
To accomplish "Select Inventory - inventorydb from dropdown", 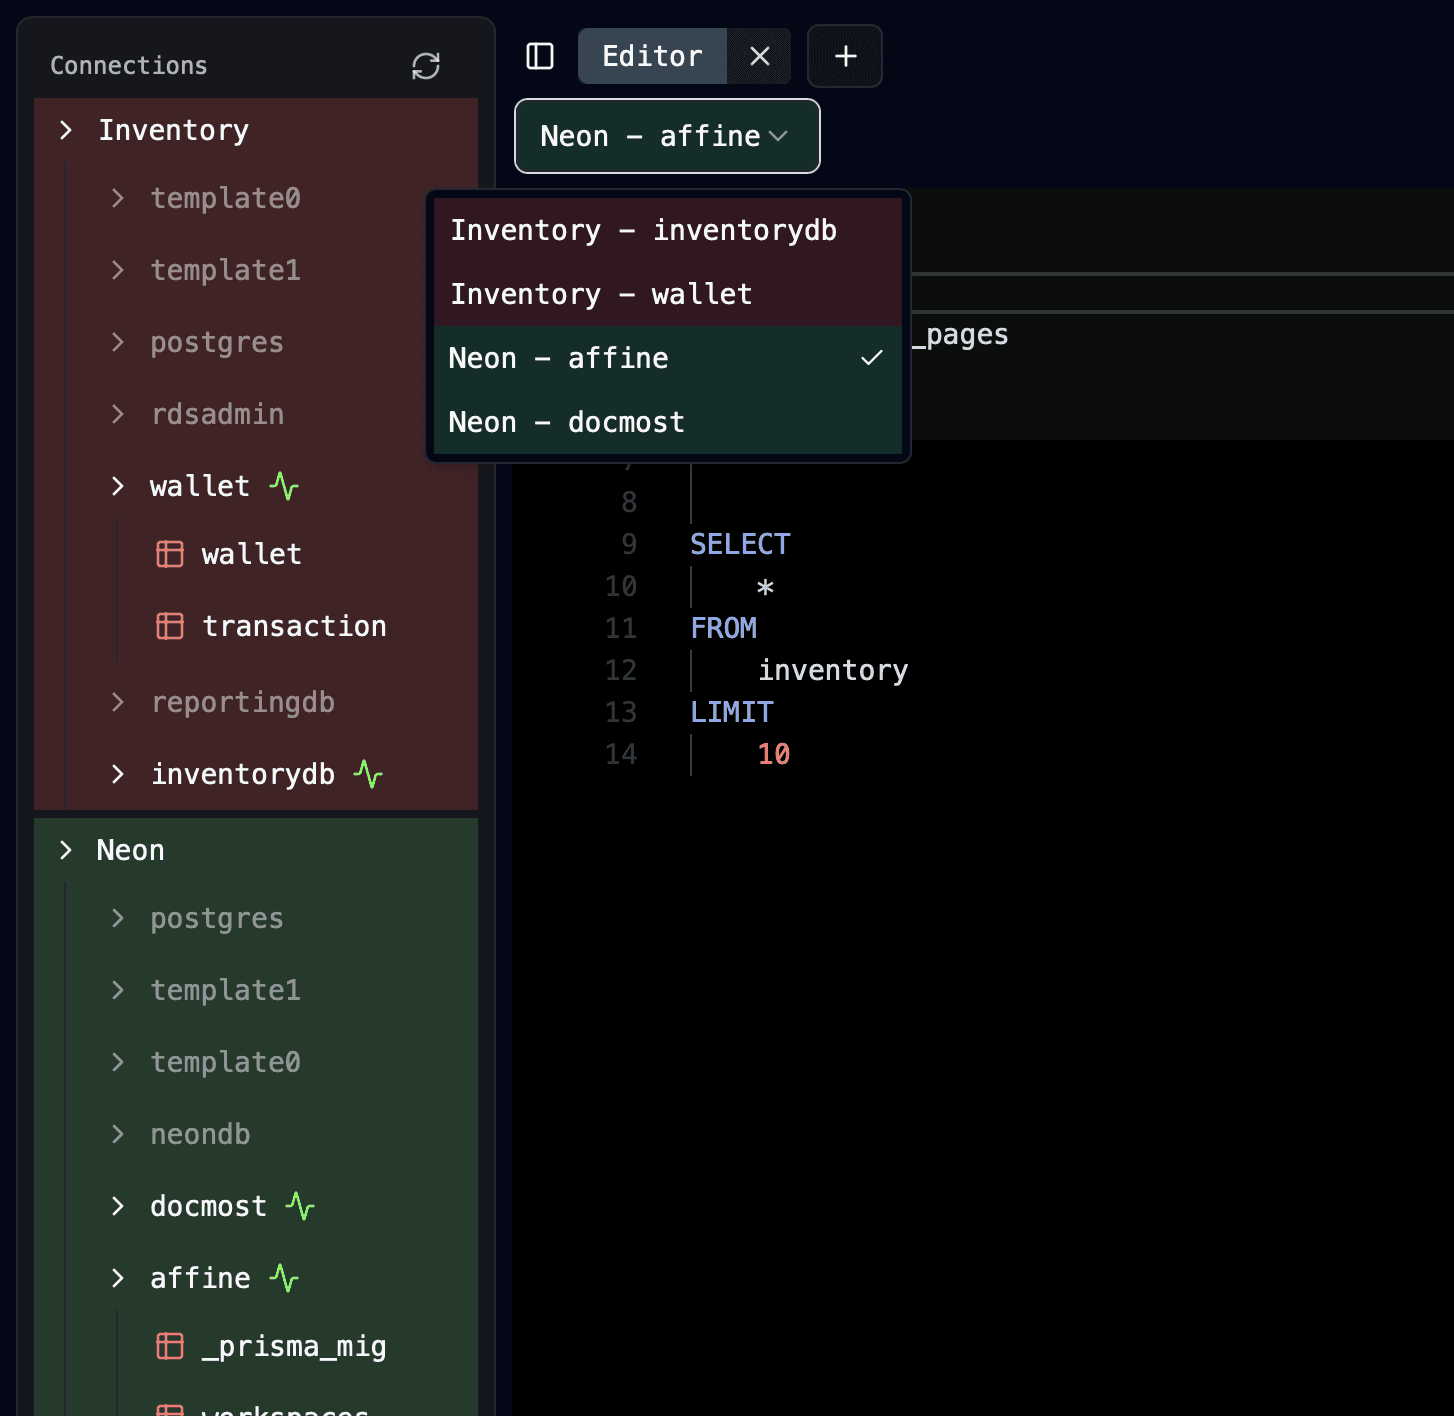I will pyautogui.click(x=668, y=230).
